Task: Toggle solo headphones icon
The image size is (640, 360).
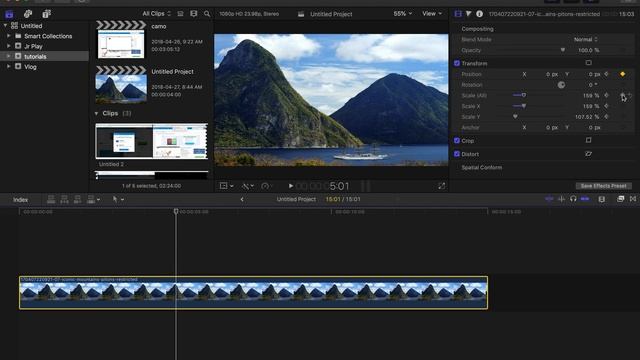Action: (573, 199)
